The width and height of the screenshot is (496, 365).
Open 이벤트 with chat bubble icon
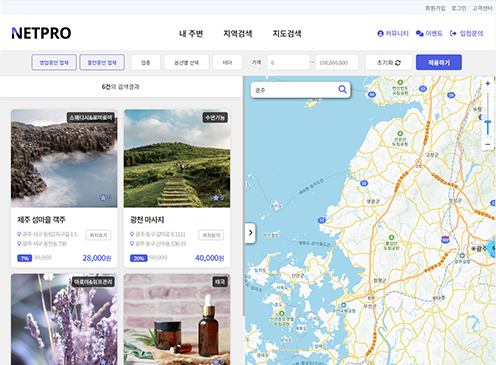tap(419, 33)
